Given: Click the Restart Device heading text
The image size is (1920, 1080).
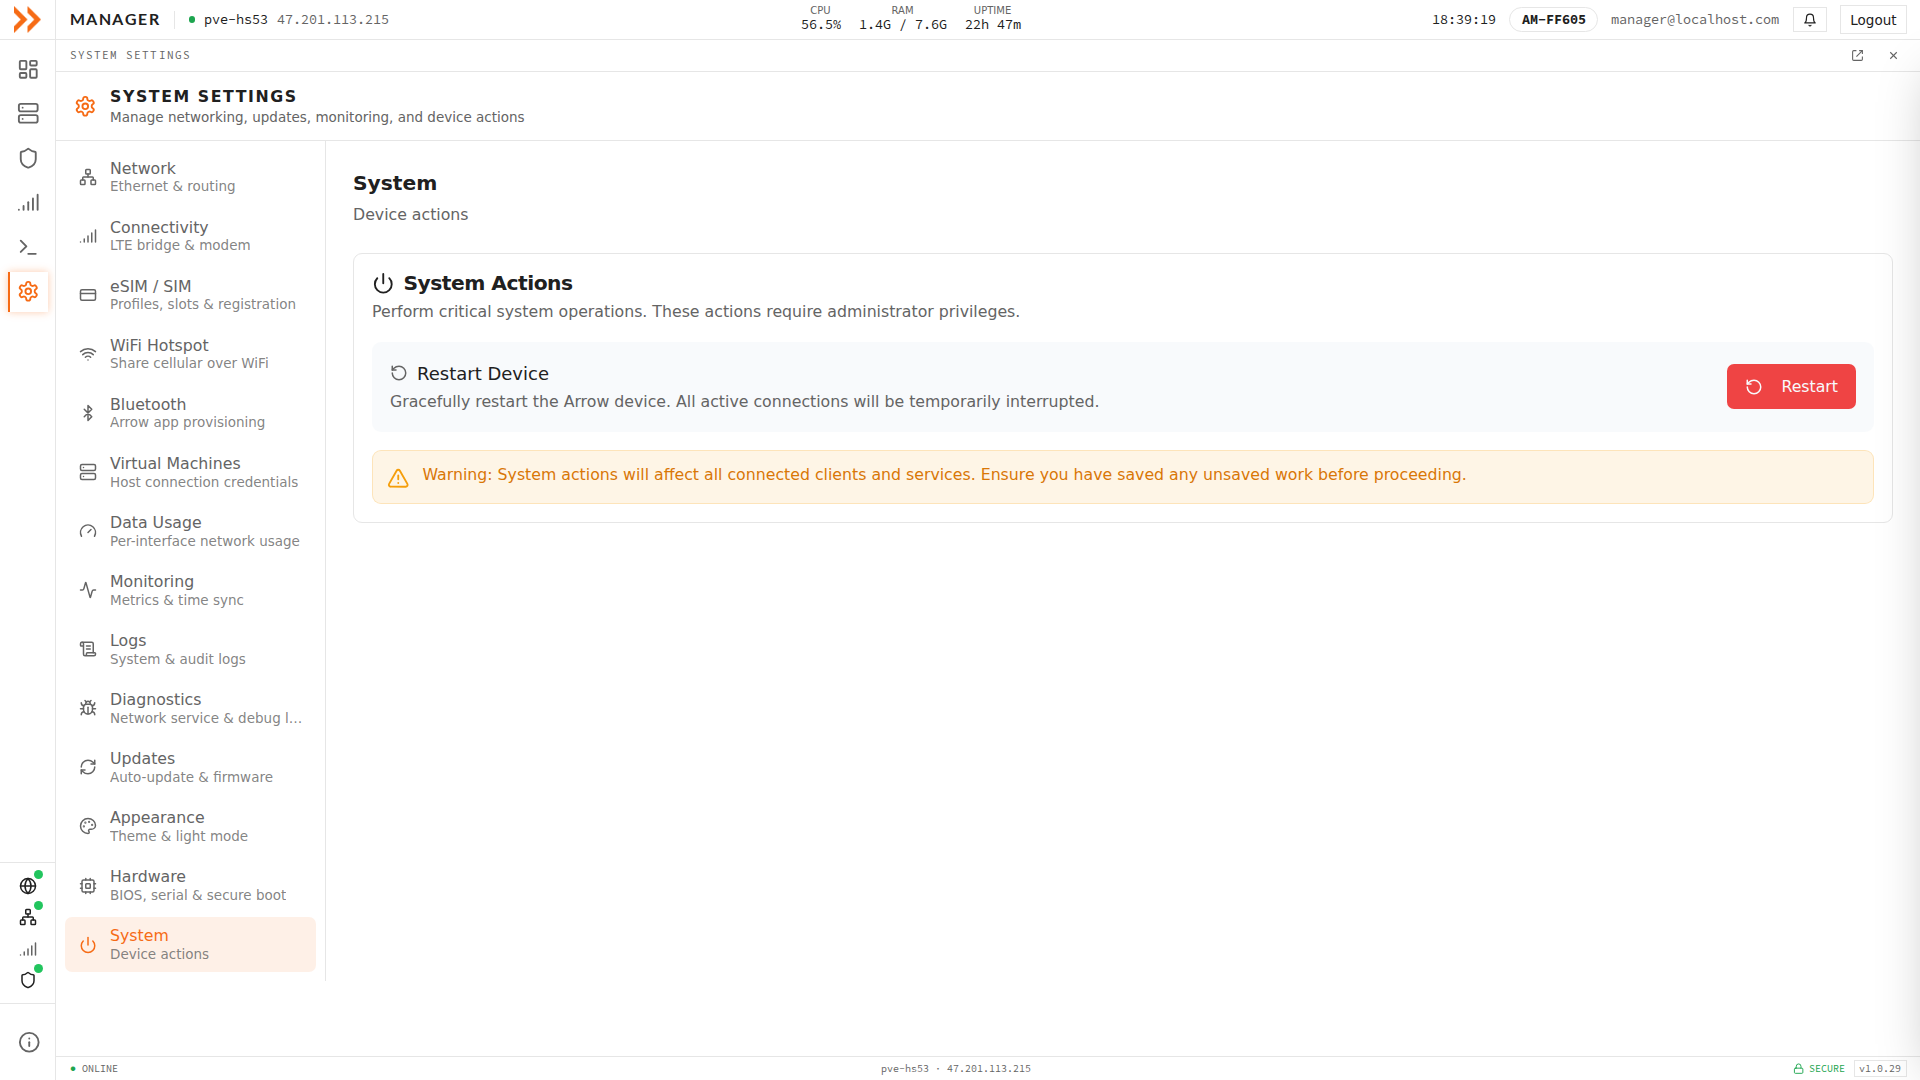Looking at the screenshot, I should coord(483,373).
